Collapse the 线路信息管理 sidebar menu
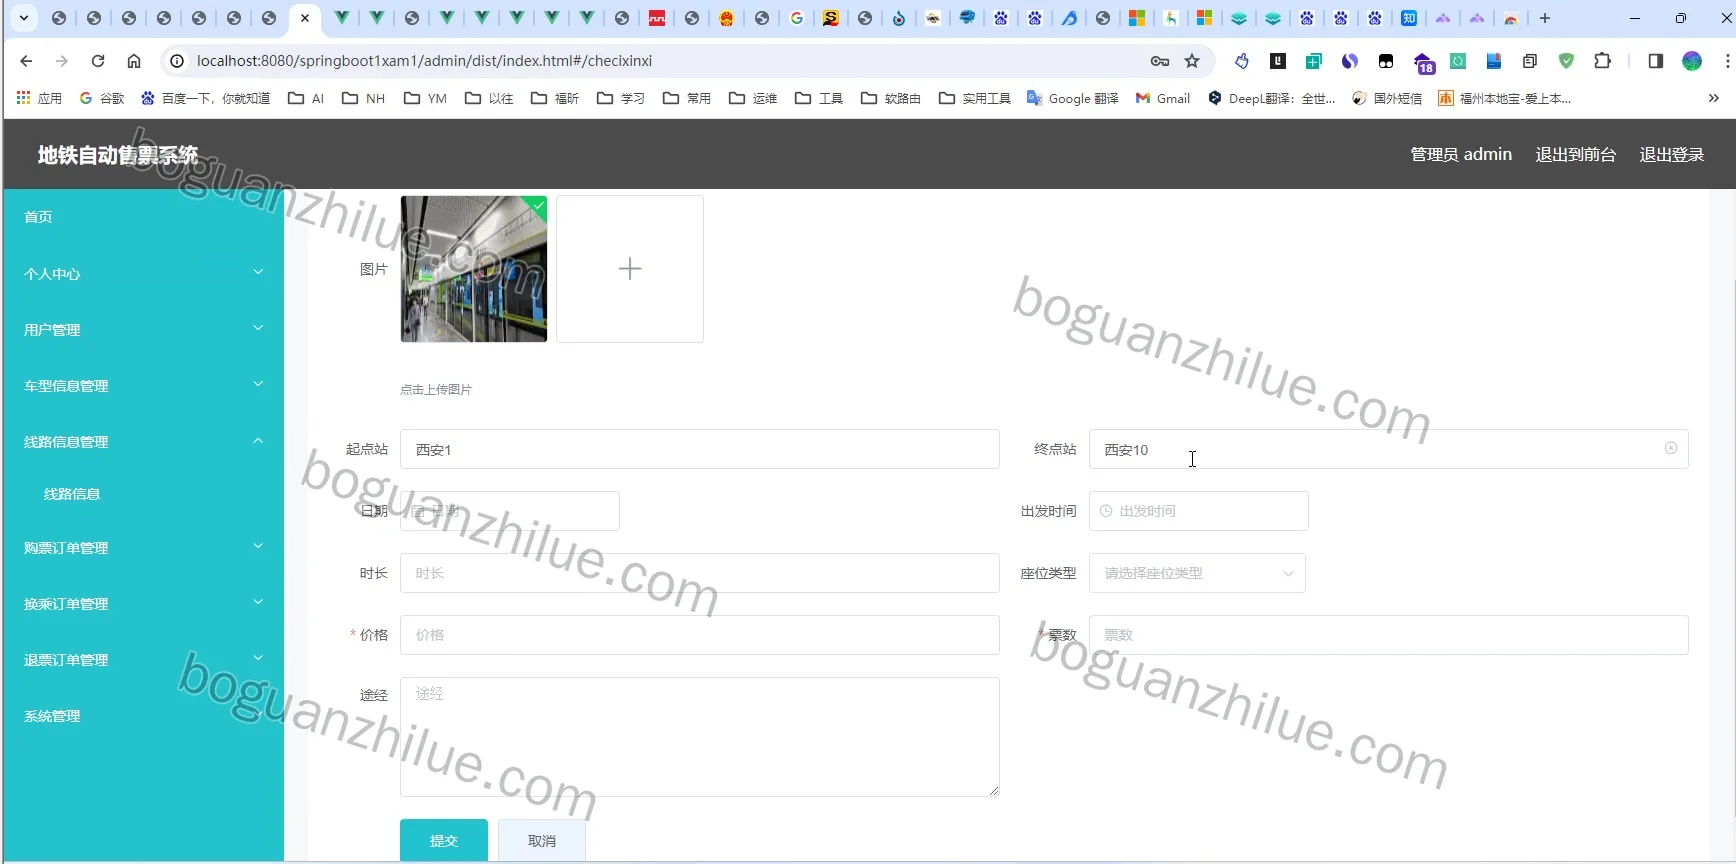Screen dimensions: 1736x864 pos(143,441)
